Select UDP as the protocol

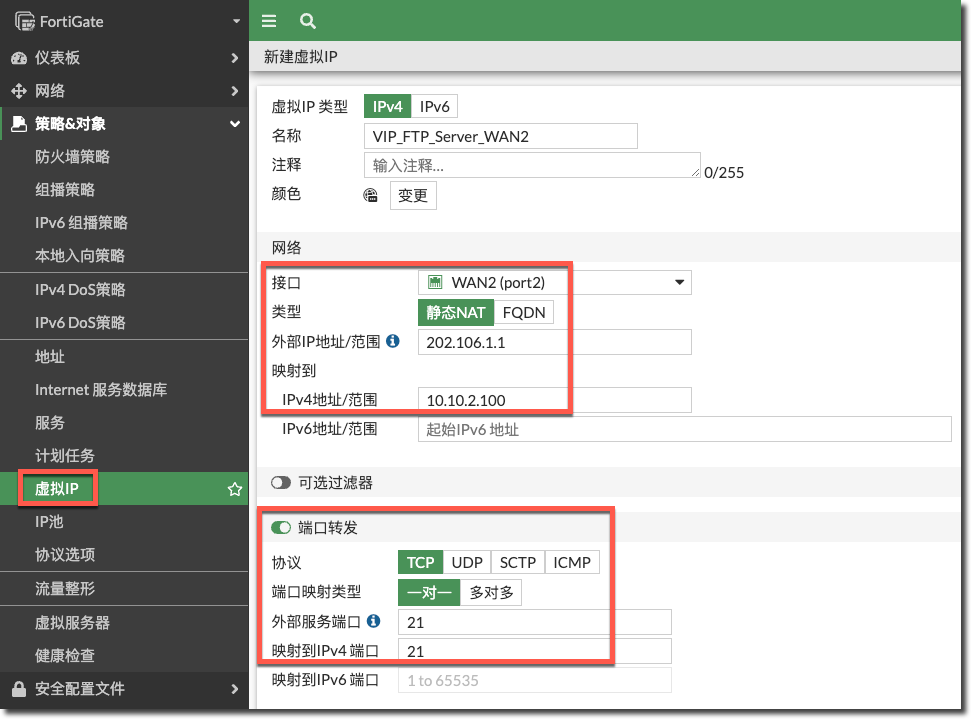tap(467, 562)
